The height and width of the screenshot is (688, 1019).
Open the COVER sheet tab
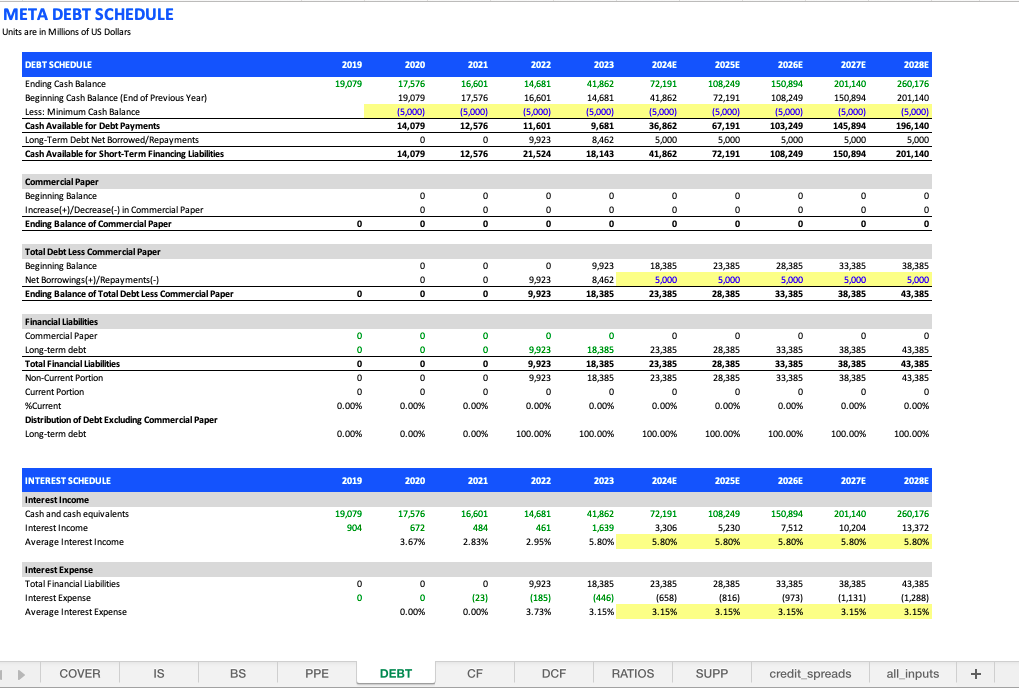[x=80, y=674]
